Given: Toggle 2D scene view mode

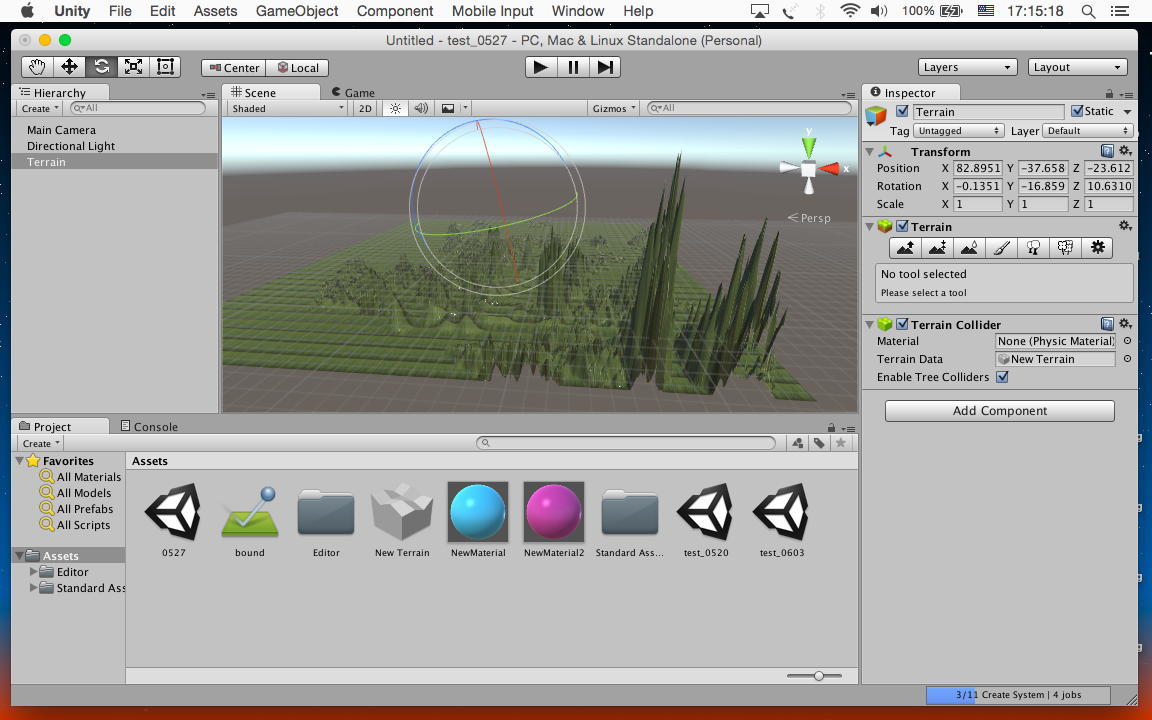Looking at the screenshot, I should click(365, 108).
